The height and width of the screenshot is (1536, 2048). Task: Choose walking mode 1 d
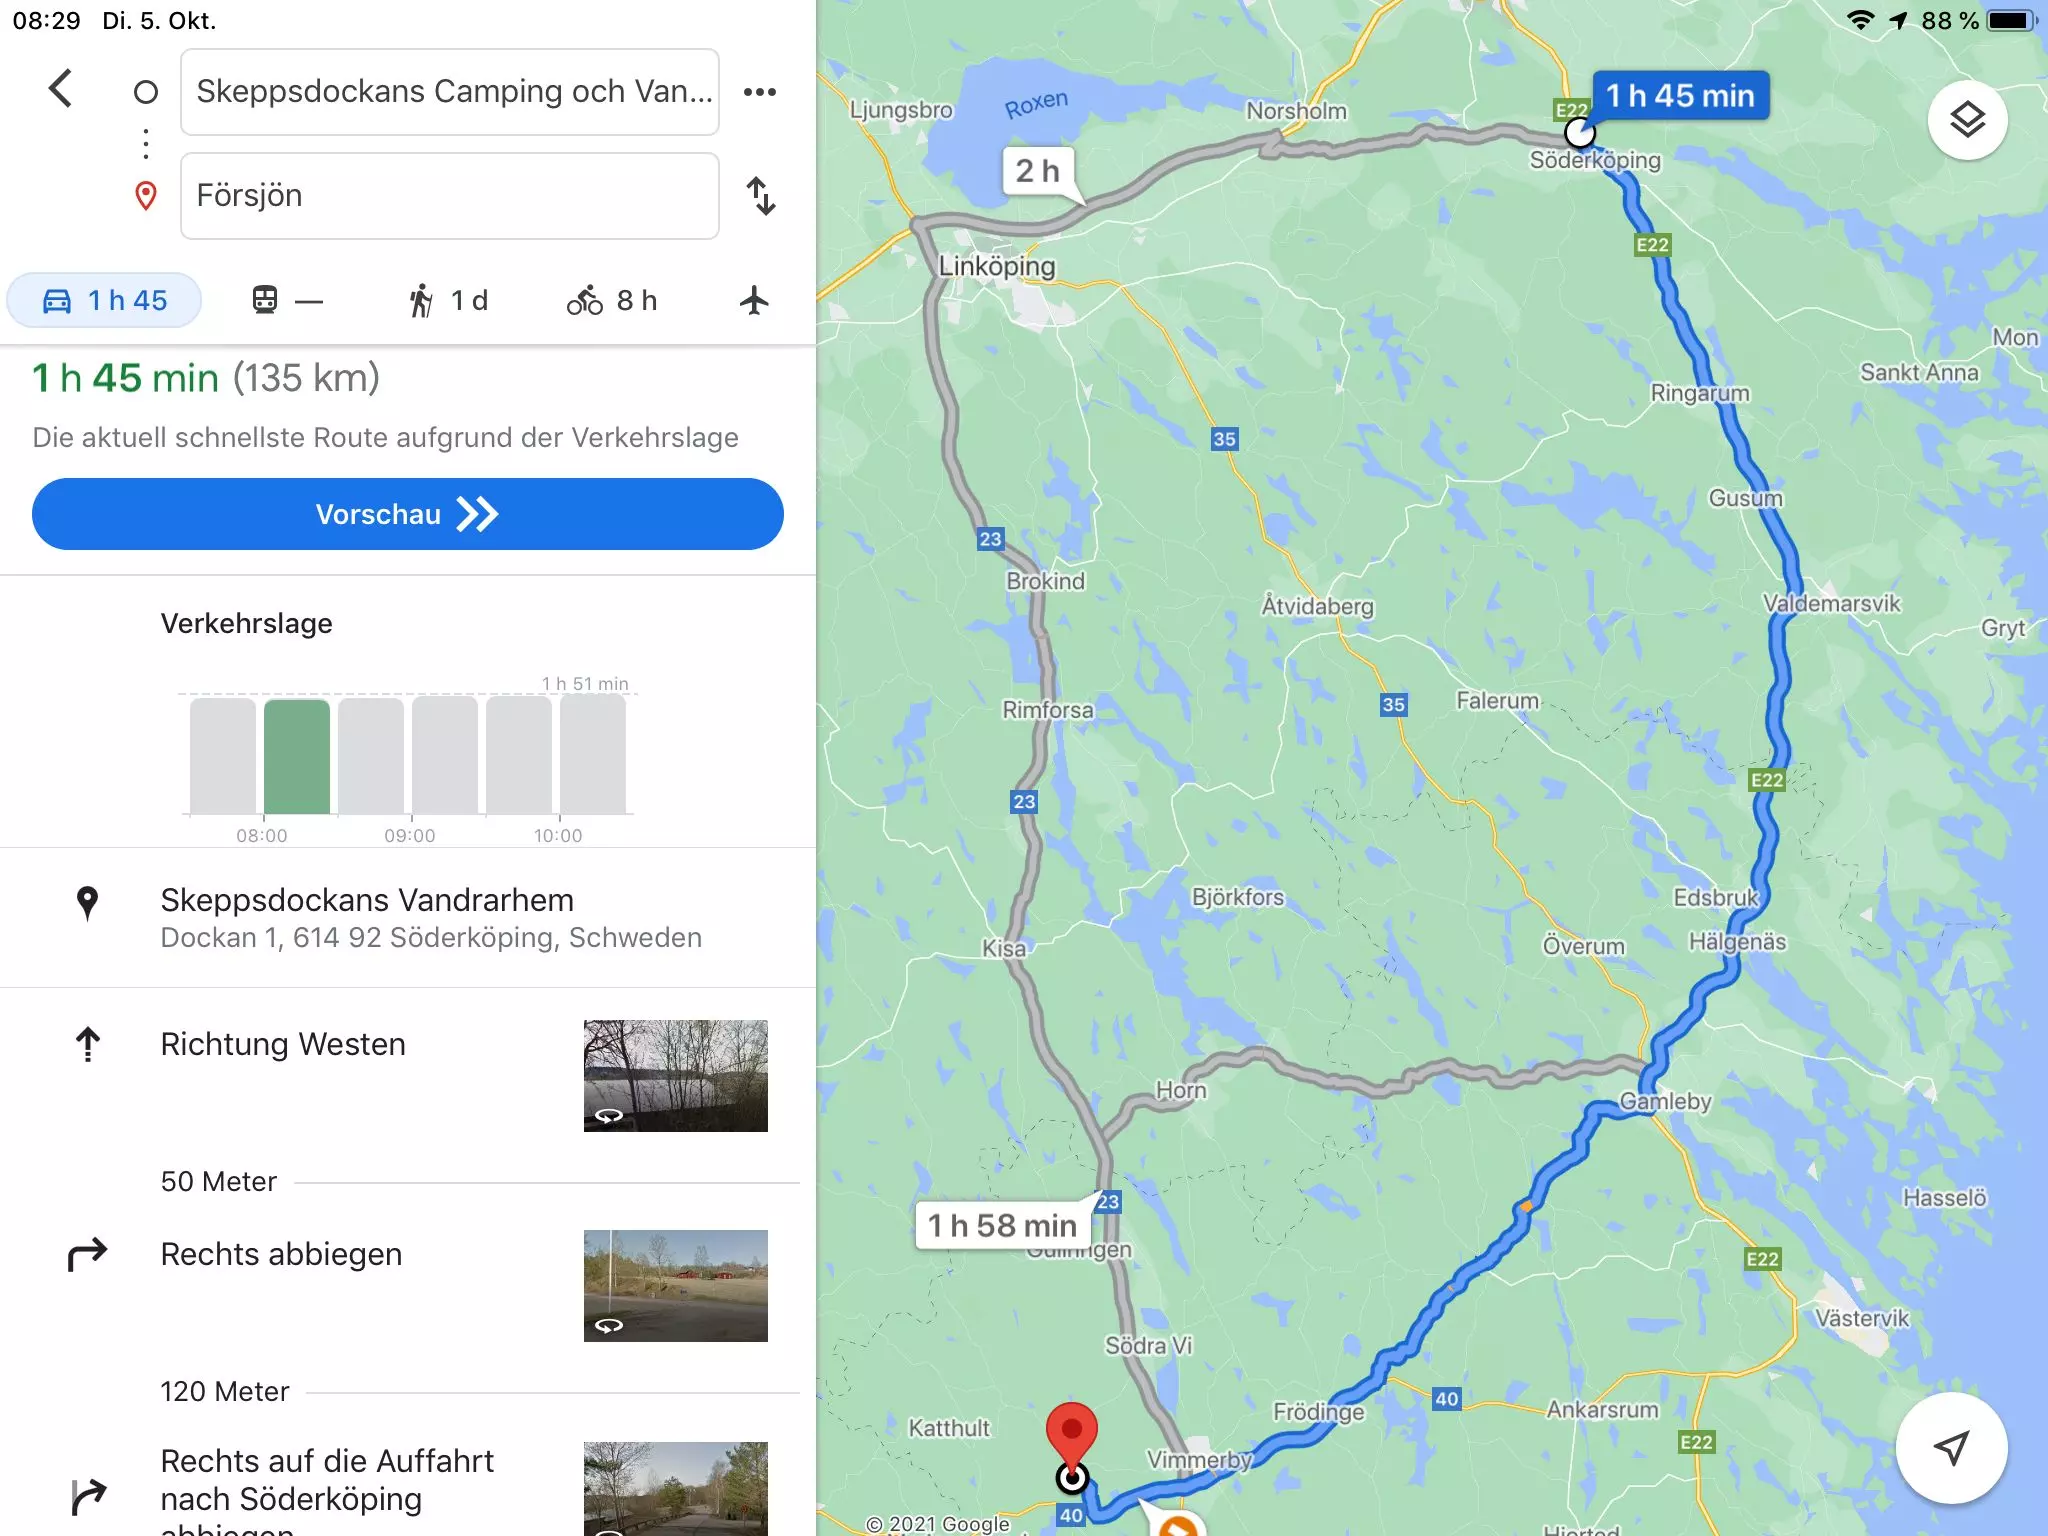[x=448, y=300]
